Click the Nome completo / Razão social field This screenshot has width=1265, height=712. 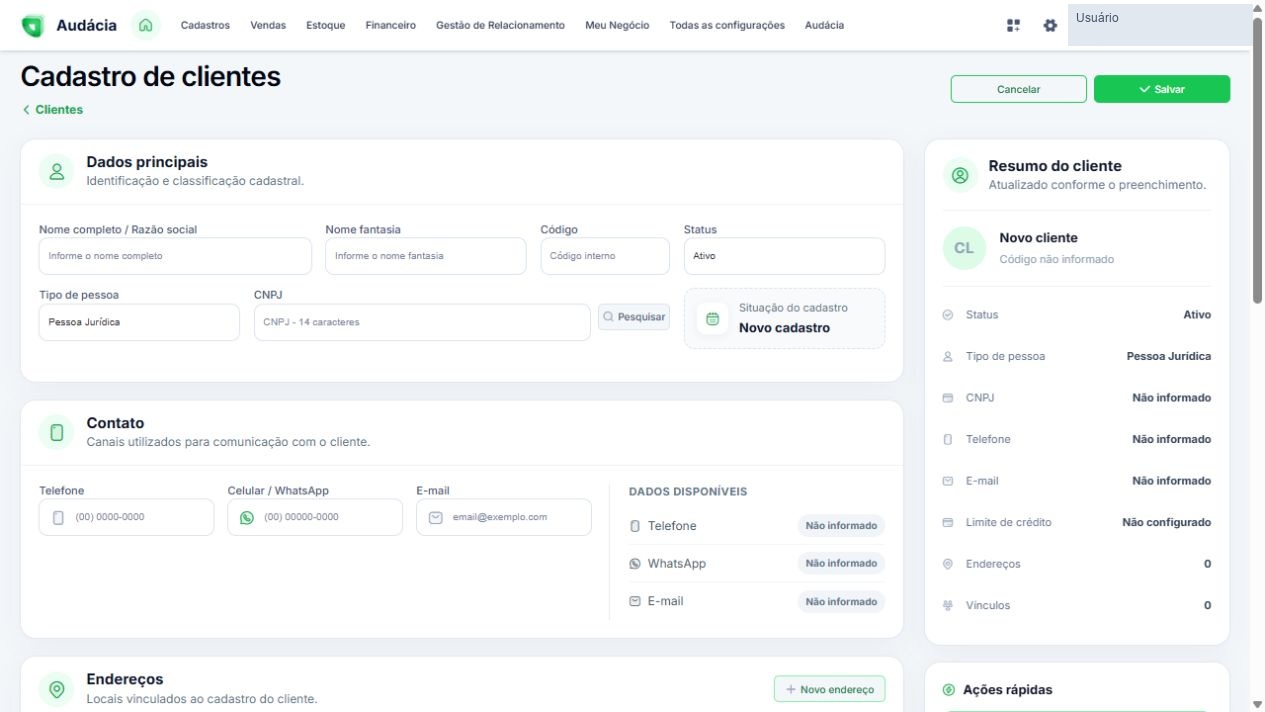pyautogui.click(x=175, y=256)
